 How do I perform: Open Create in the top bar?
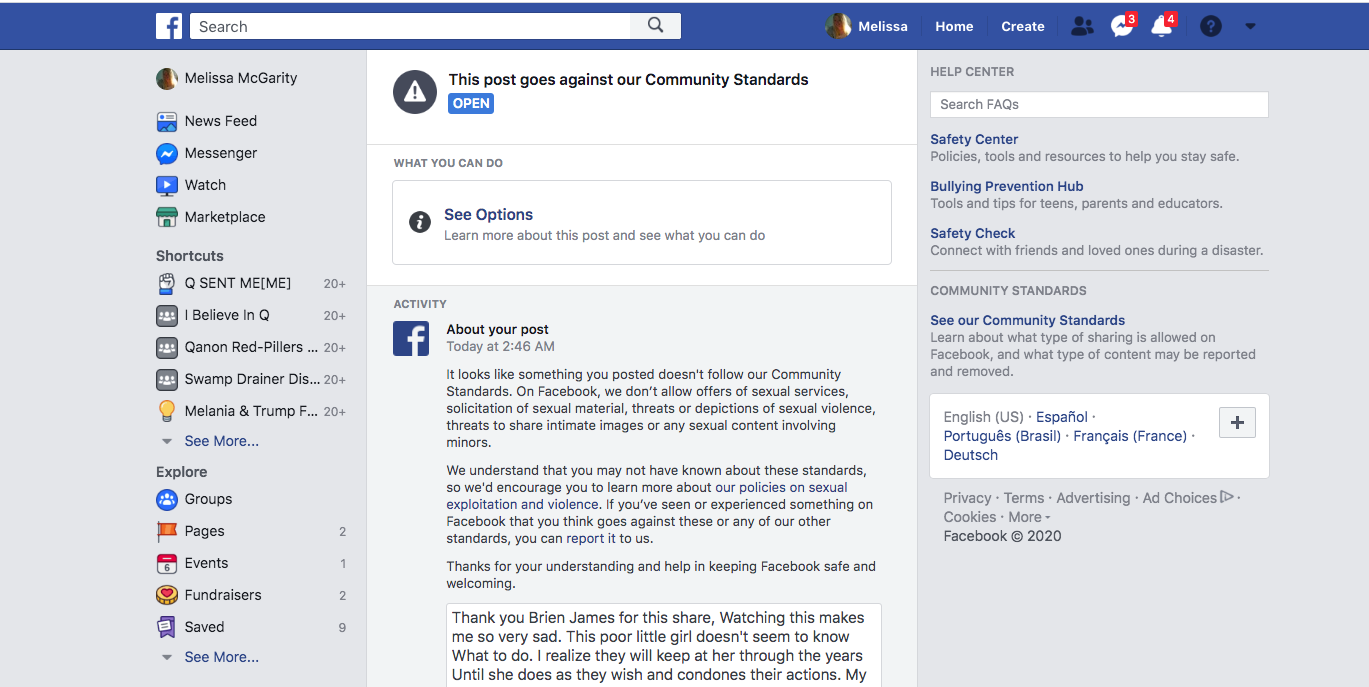pyautogui.click(x=1023, y=27)
